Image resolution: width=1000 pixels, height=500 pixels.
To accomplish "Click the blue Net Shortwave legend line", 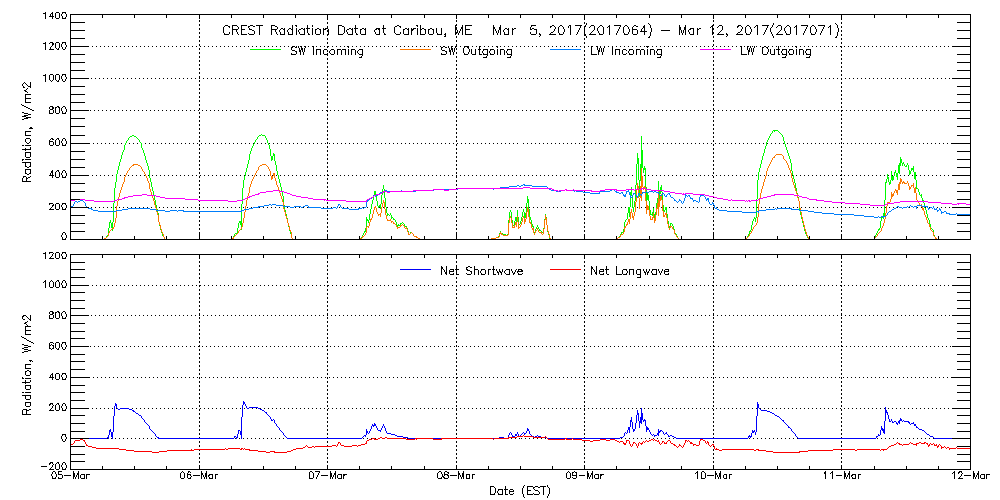I will (416, 271).
